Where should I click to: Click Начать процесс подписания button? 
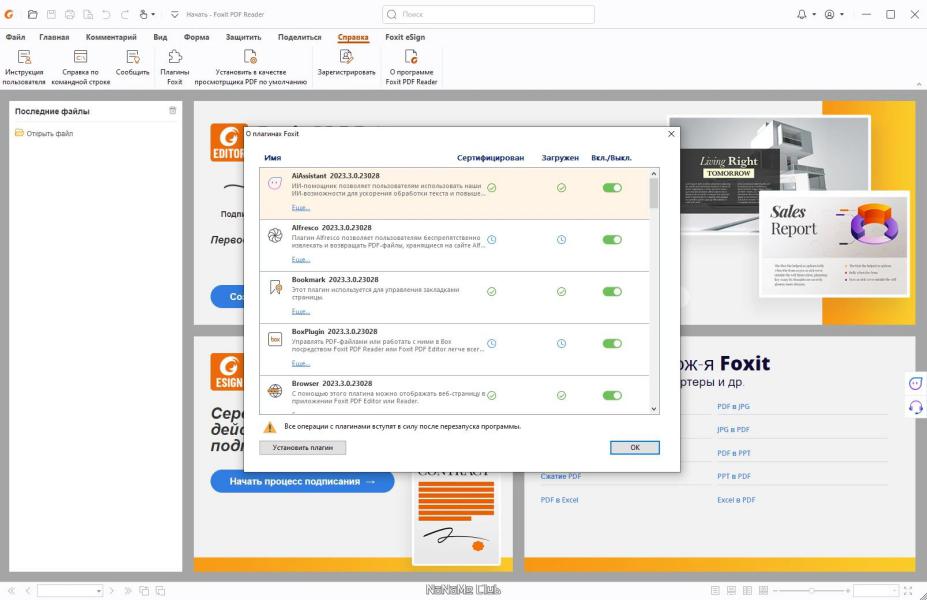tap(303, 481)
